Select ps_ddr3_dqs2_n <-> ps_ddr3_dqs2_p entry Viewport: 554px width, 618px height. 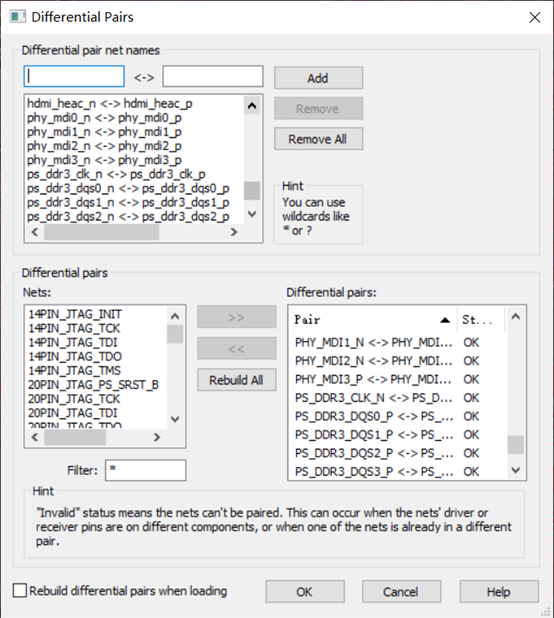(134, 217)
